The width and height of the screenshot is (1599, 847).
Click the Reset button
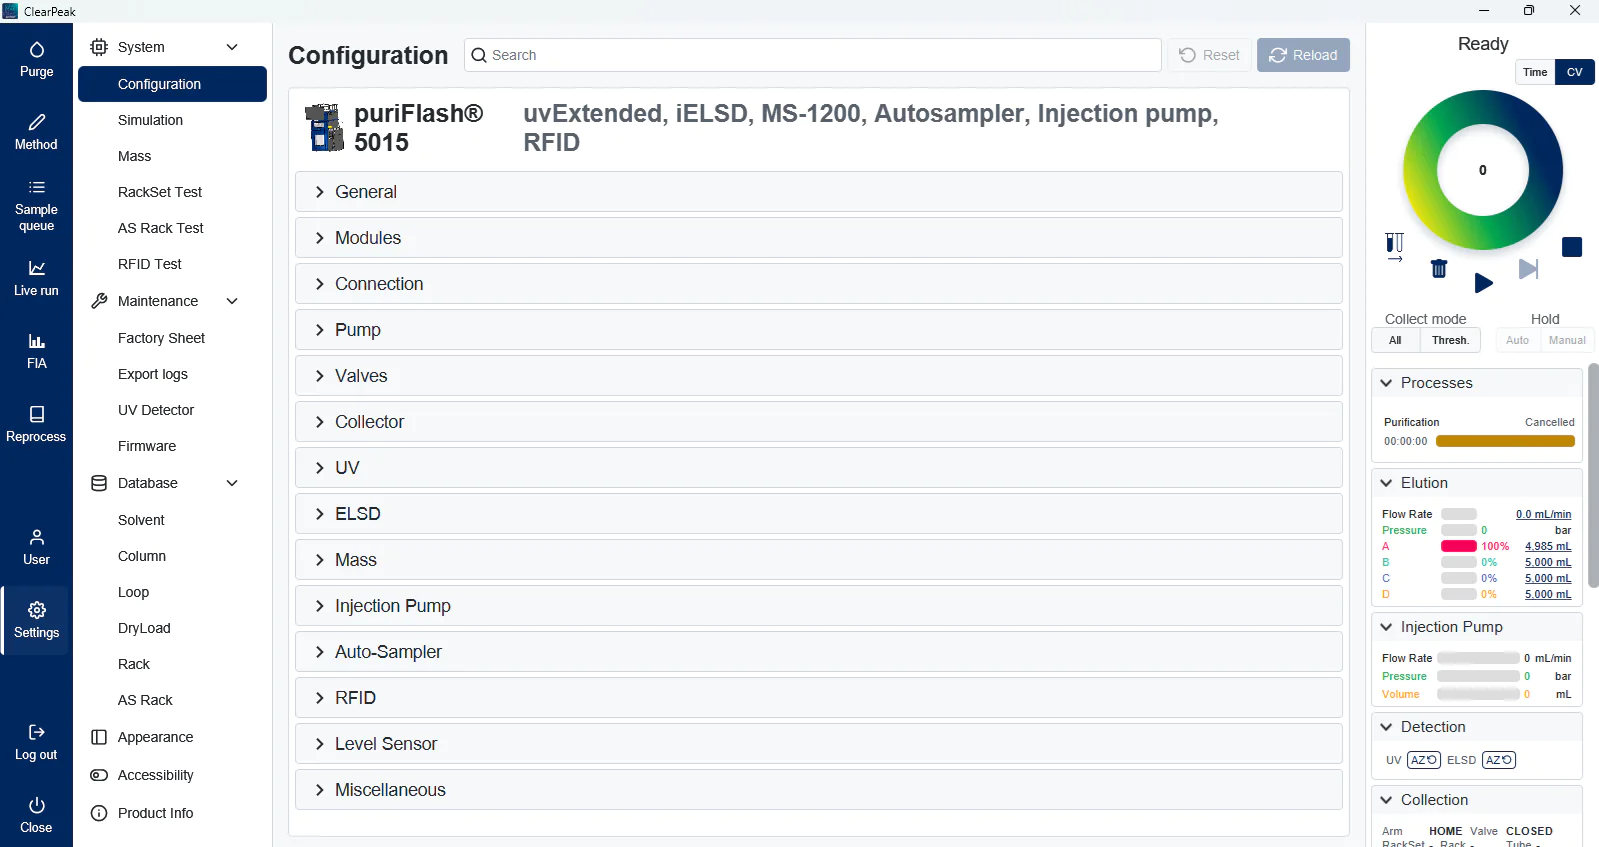point(1209,55)
